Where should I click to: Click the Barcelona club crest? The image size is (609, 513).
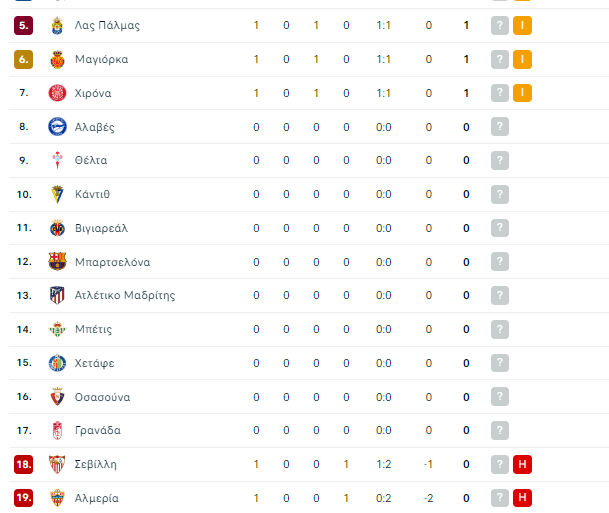(x=57, y=262)
